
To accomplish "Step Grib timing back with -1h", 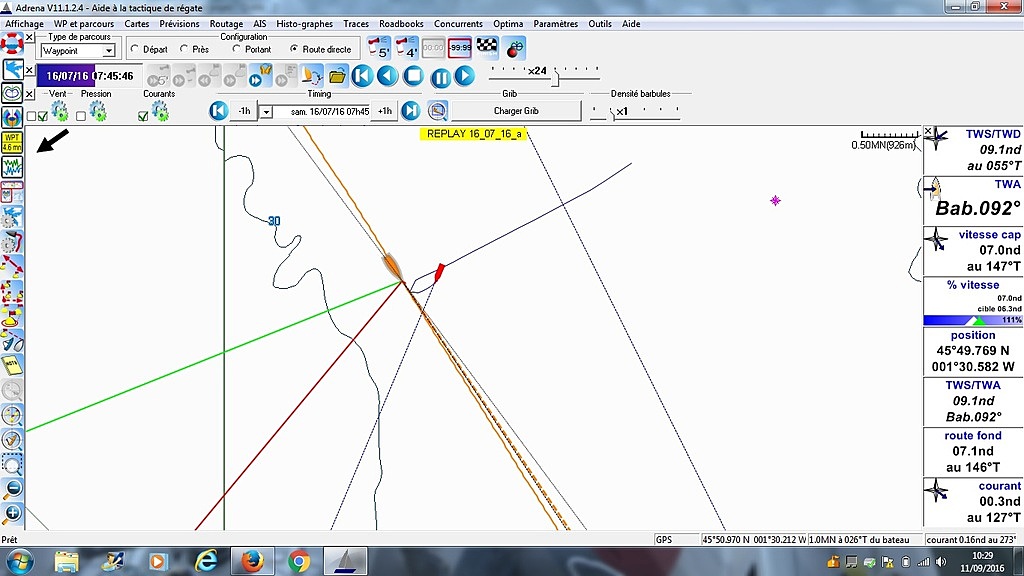I will (x=244, y=111).
